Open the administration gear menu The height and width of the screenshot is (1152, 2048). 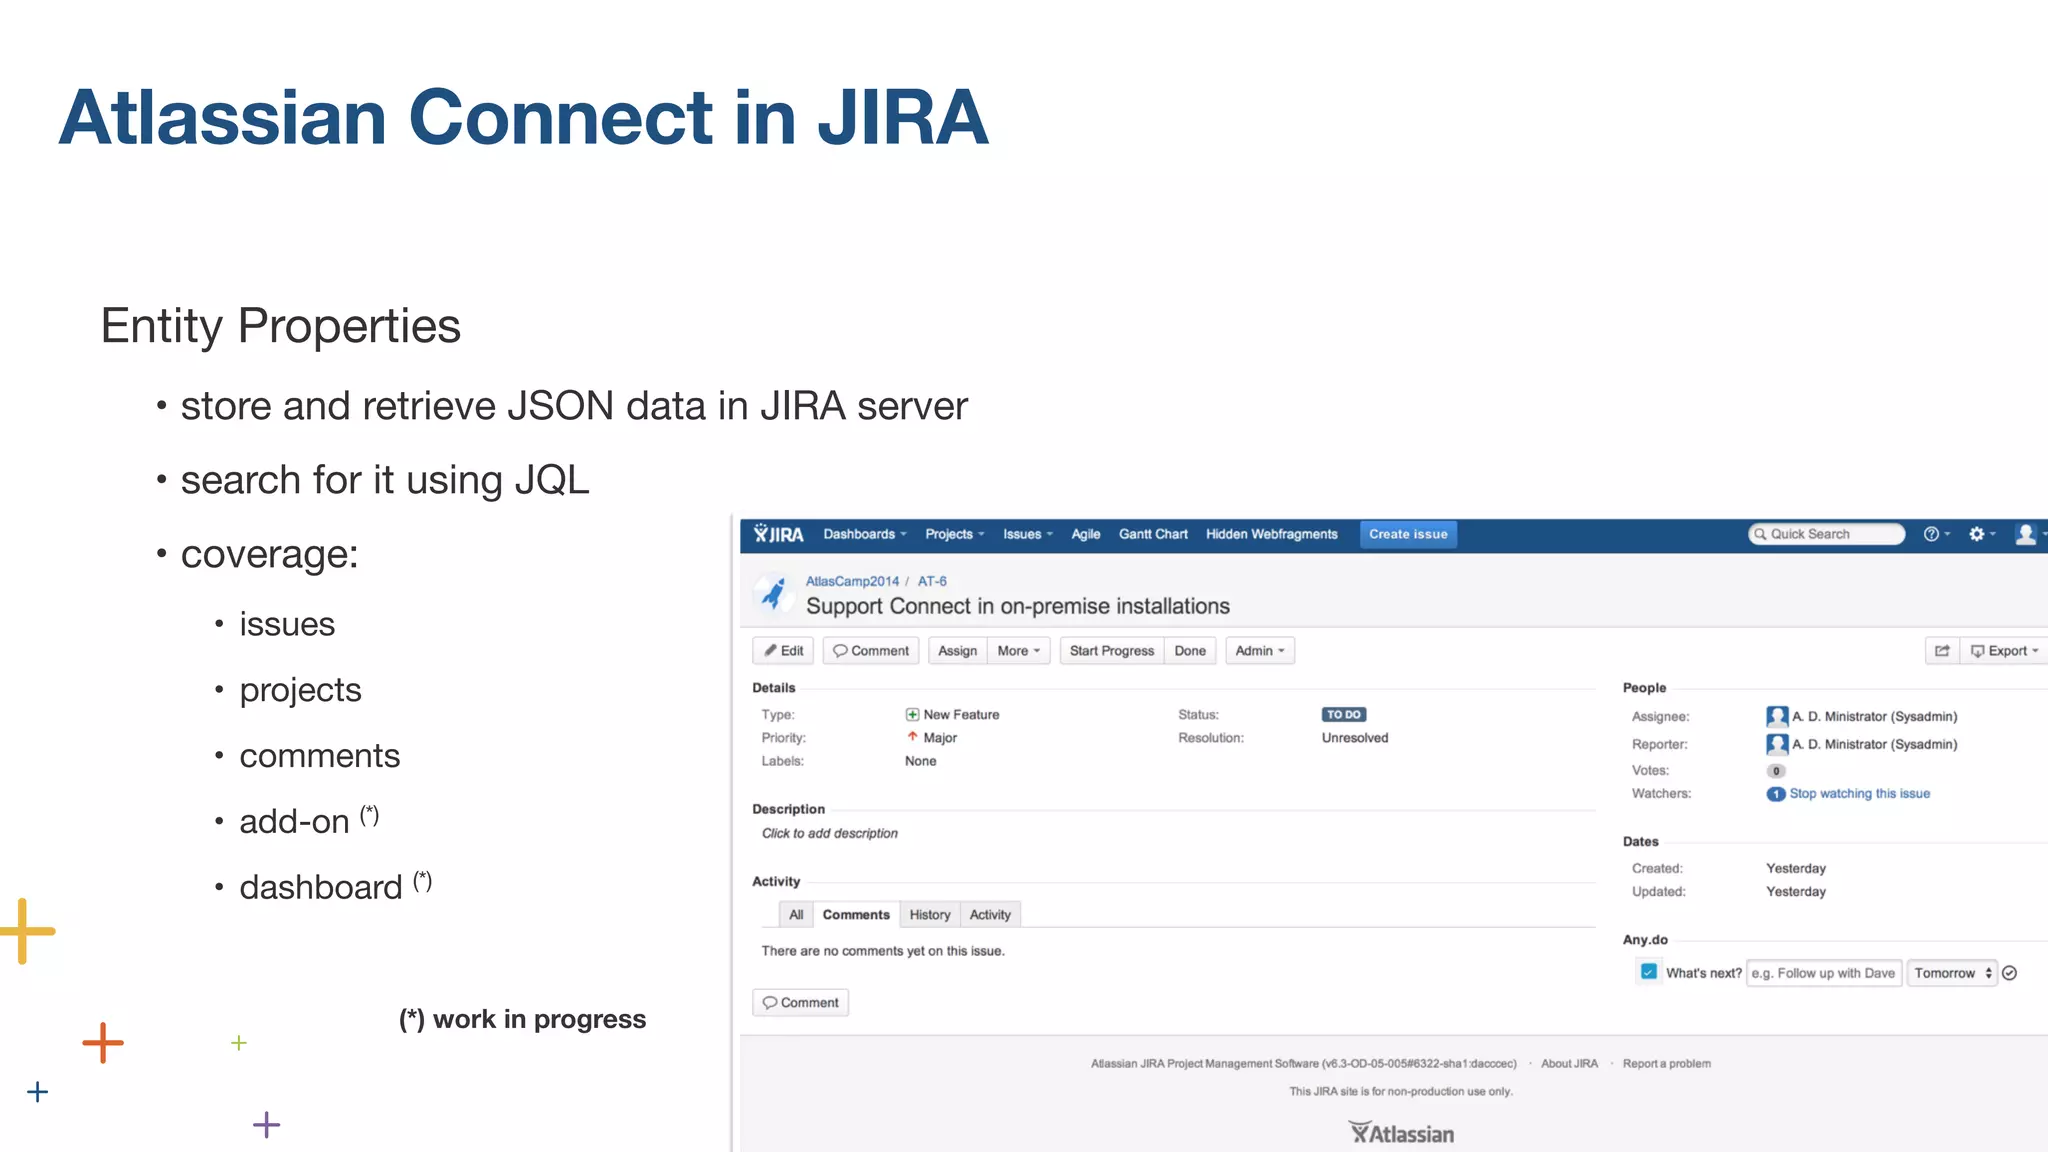point(1981,534)
